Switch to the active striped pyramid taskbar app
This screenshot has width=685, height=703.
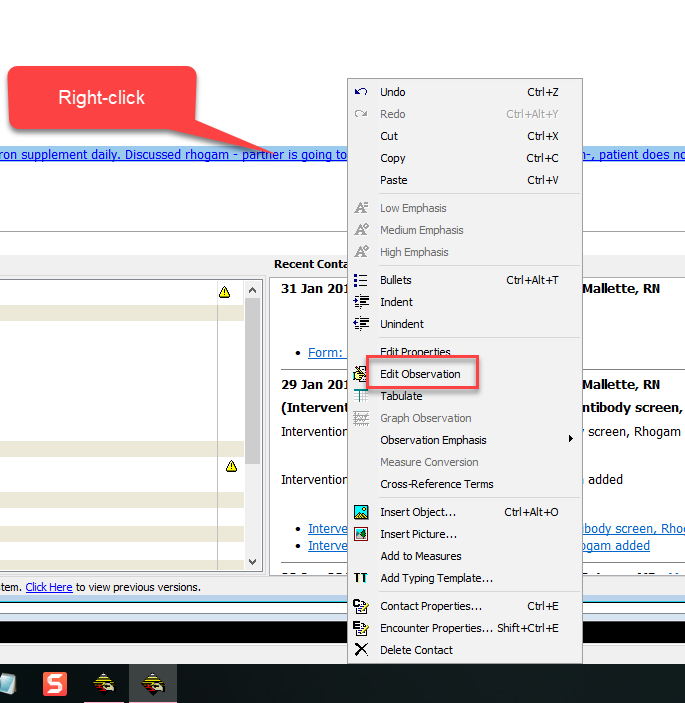click(153, 684)
